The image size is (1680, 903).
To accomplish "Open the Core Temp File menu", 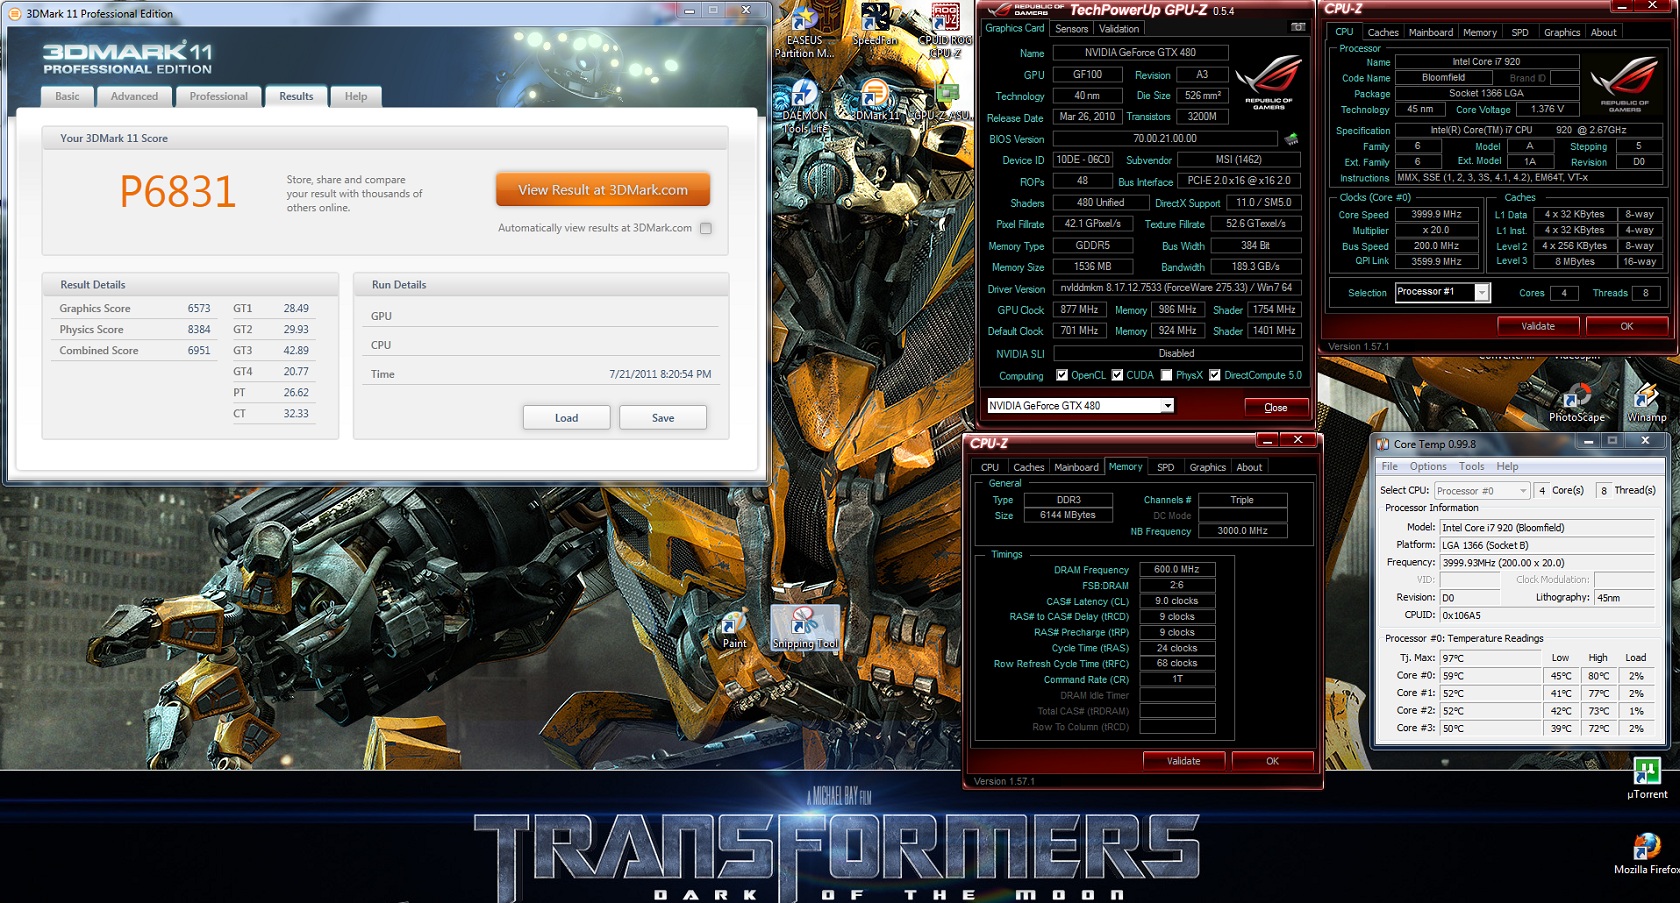I will tap(1390, 467).
